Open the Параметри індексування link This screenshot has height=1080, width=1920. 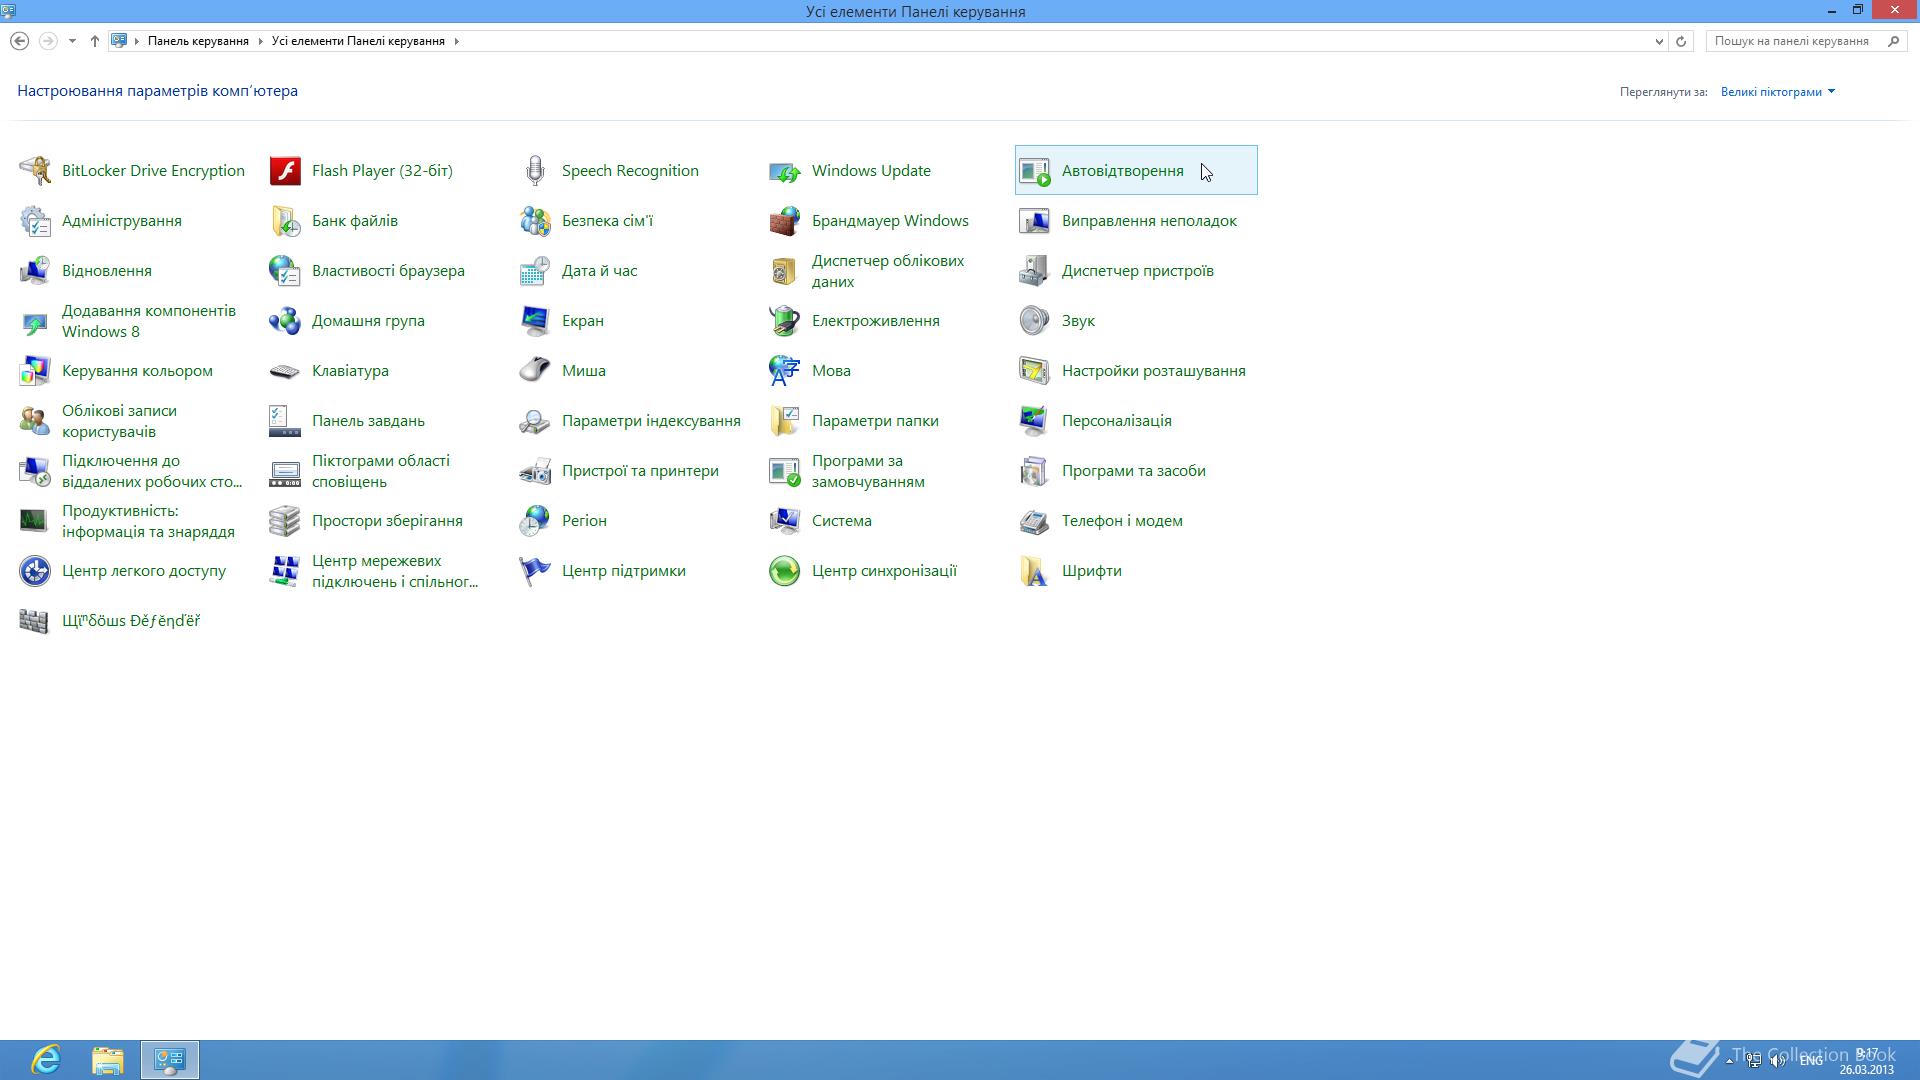point(651,421)
